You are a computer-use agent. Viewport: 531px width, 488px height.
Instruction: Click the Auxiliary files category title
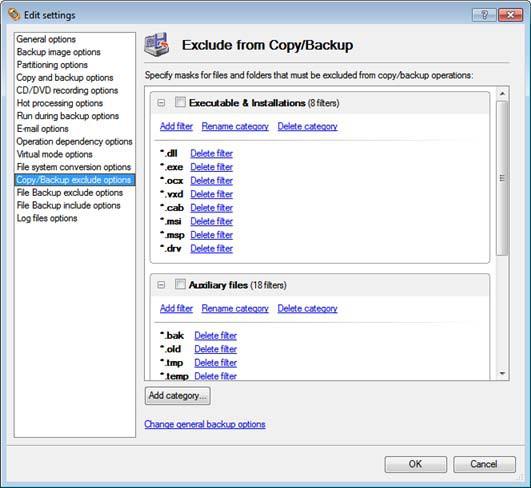218,285
